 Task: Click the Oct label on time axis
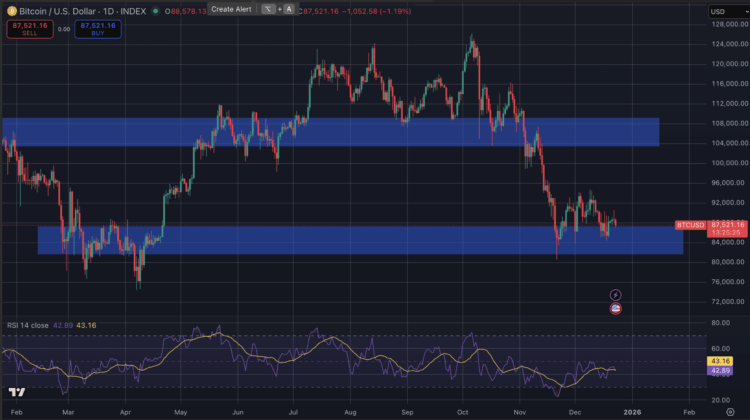point(463,412)
